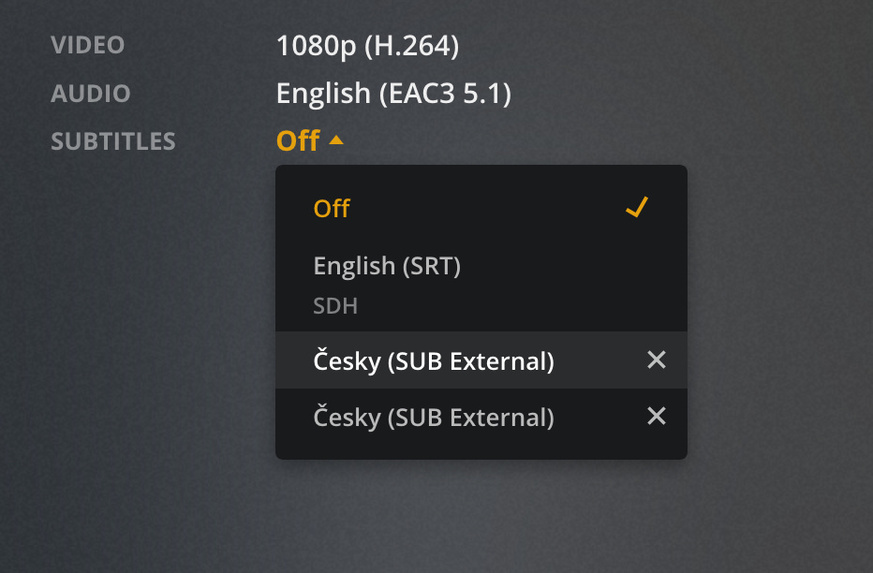Open the video quality 1080p (H.264) selector
The width and height of the screenshot is (873, 573).
click(367, 46)
